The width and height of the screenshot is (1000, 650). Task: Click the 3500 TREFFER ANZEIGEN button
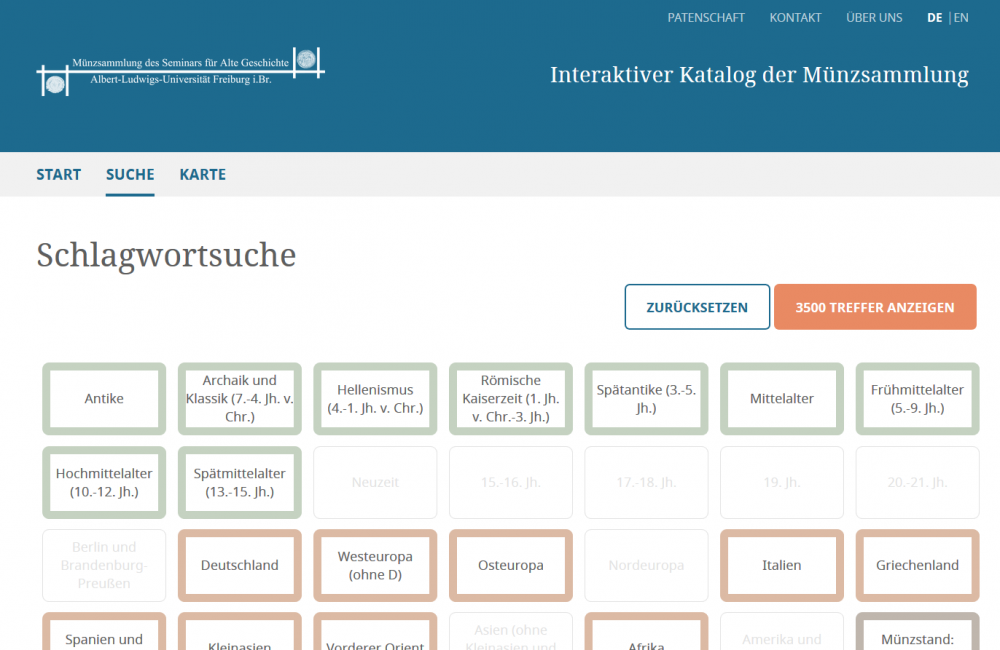[x=874, y=307]
